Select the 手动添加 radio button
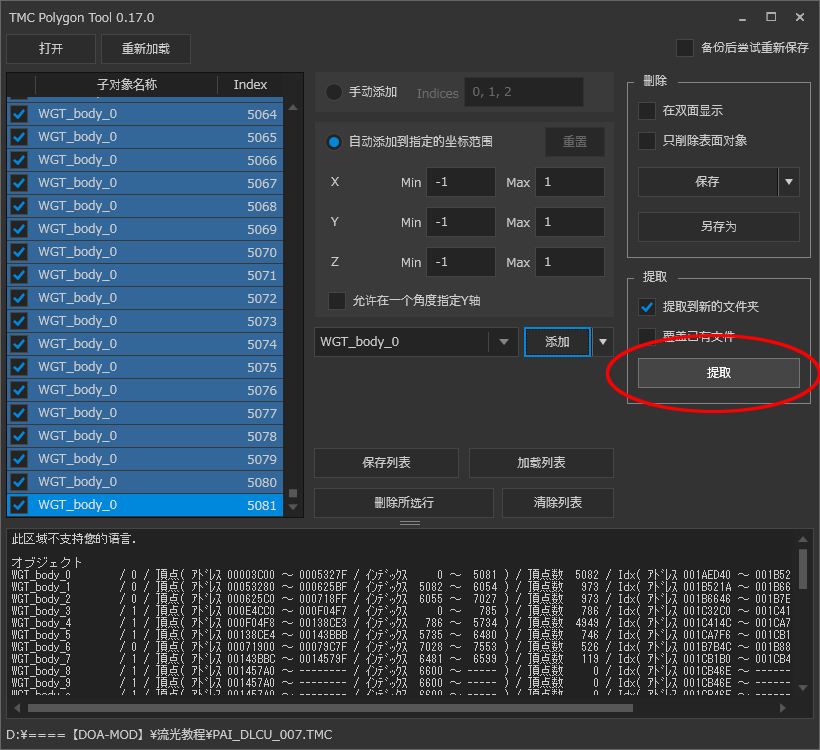Image resolution: width=820 pixels, height=750 pixels. pyautogui.click(x=334, y=93)
